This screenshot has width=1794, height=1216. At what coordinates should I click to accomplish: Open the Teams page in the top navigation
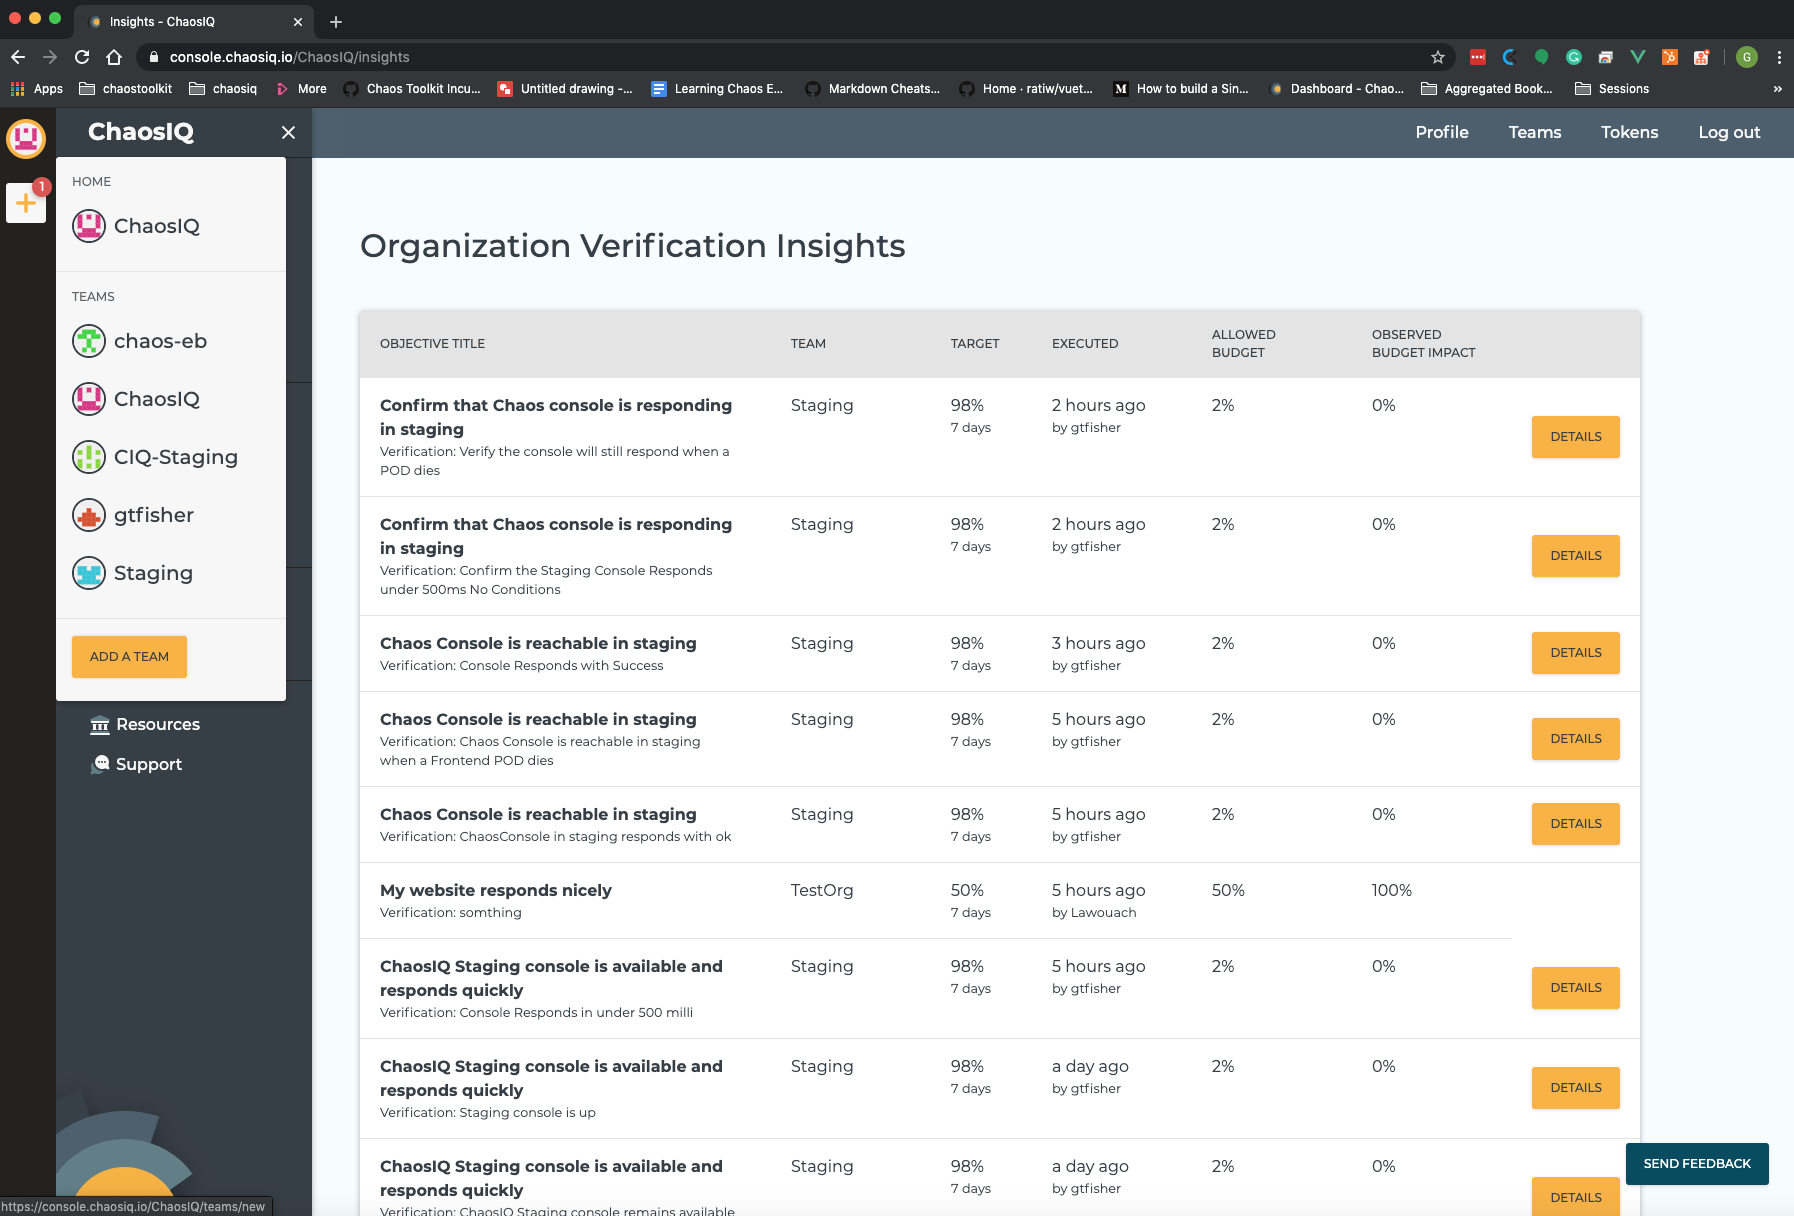tap(1535, 132)
